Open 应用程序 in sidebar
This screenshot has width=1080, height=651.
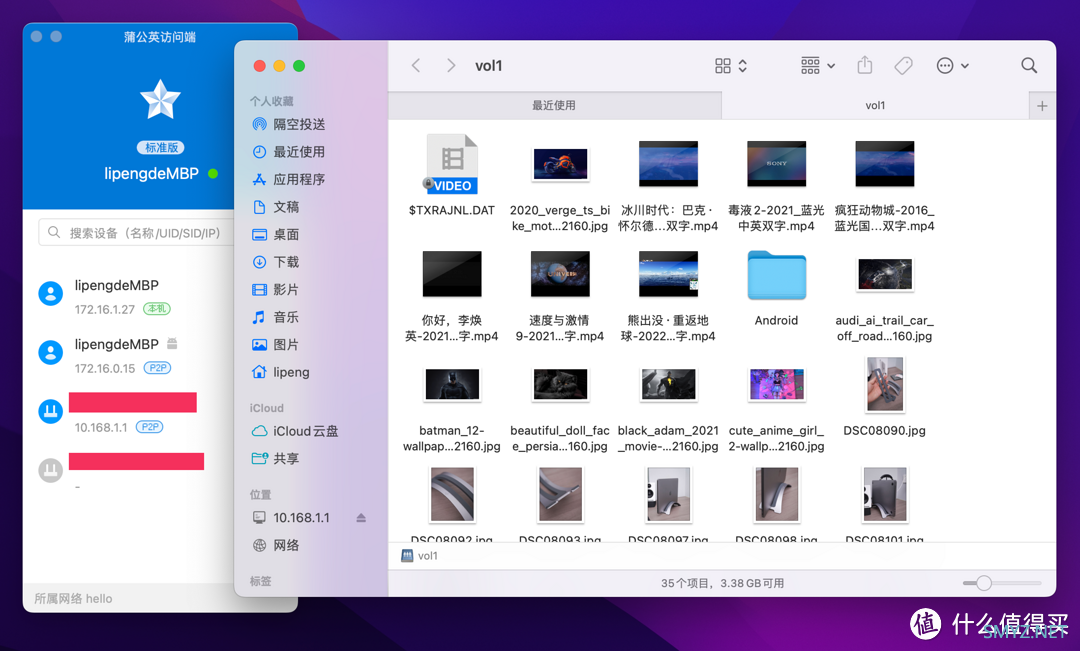(289, 179)
